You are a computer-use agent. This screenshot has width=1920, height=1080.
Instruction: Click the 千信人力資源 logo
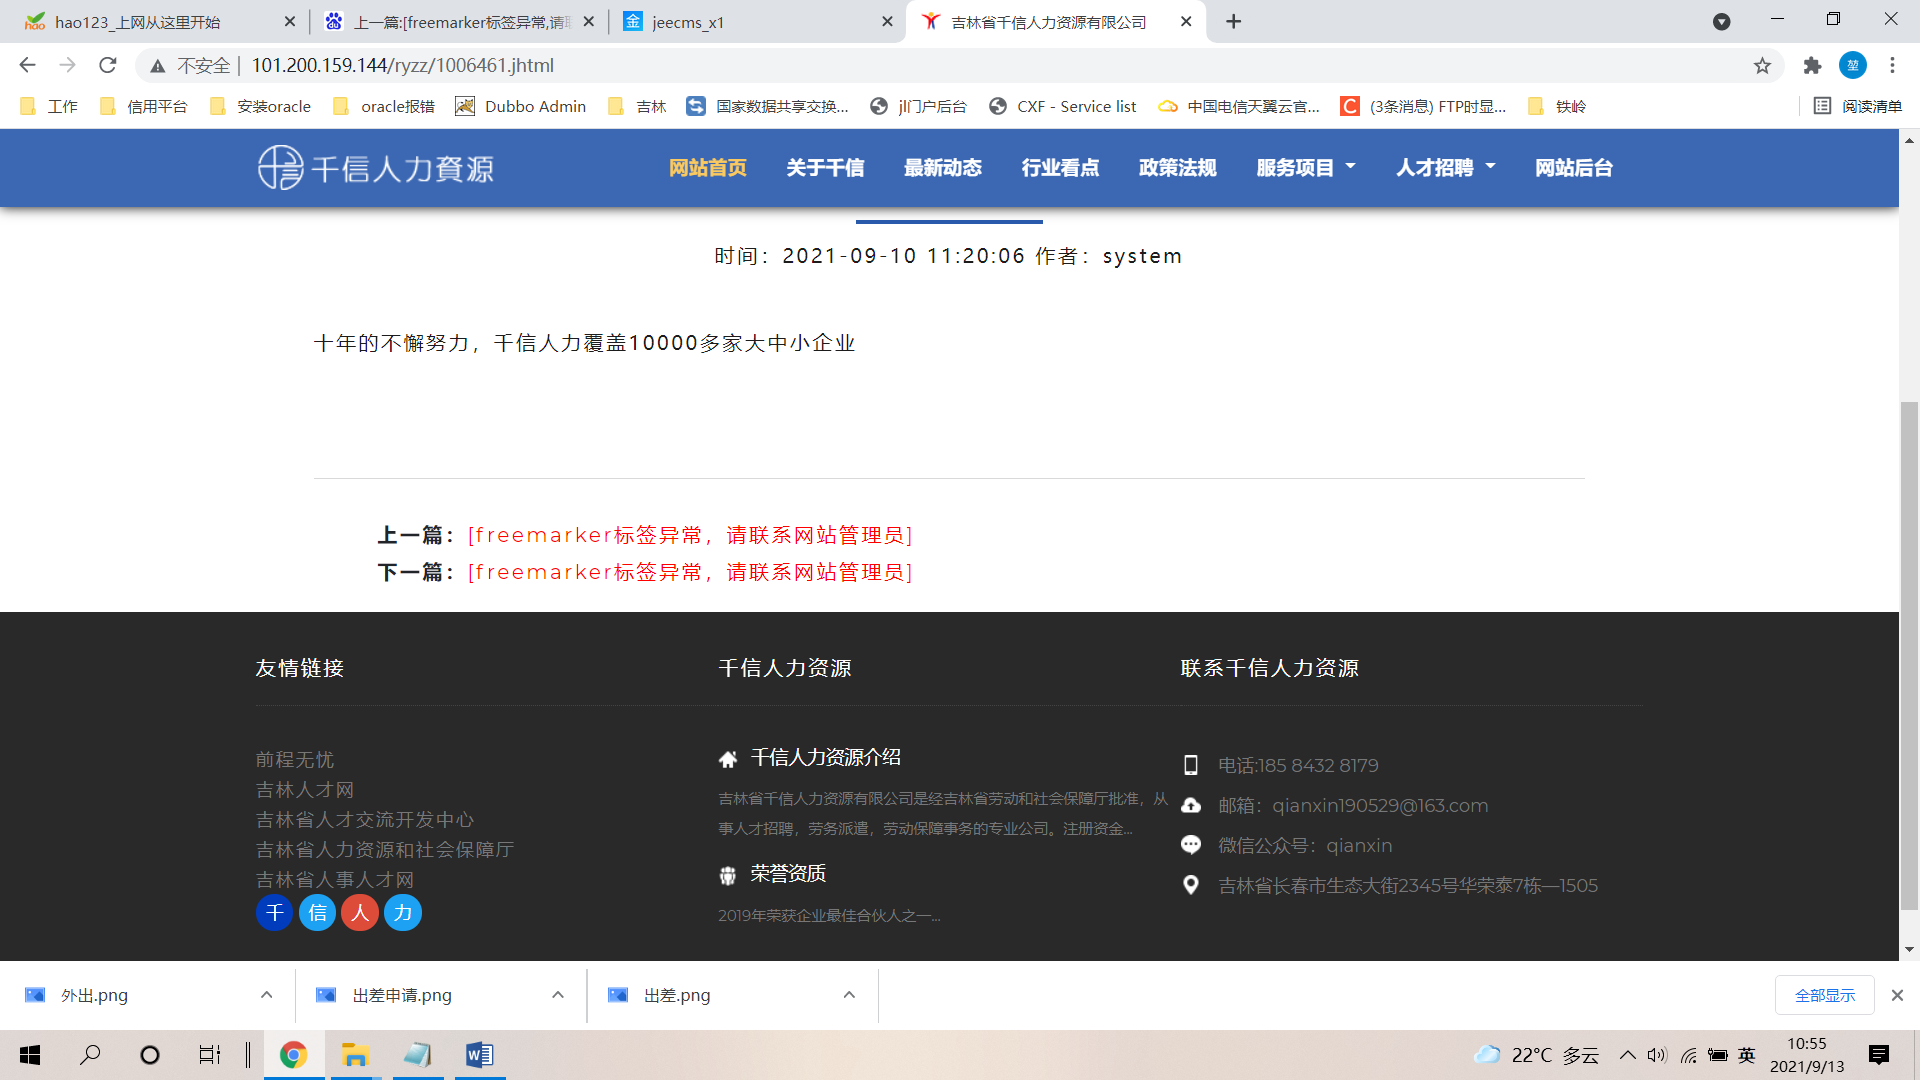click(376, 168)
